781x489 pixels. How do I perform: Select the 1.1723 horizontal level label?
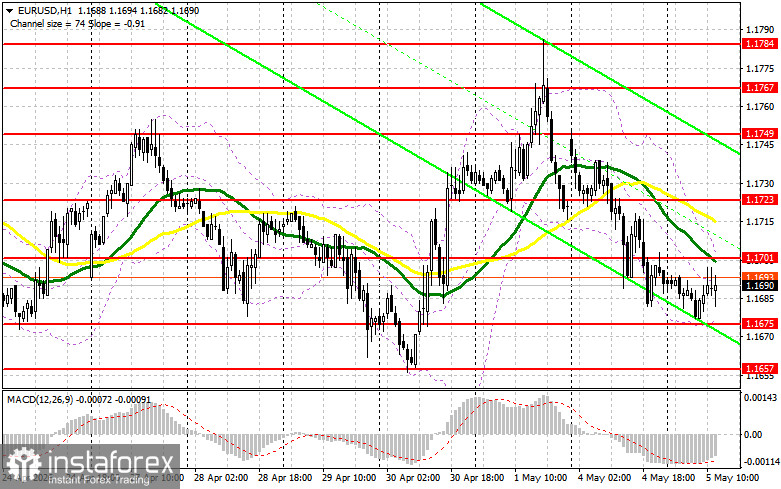(760, 200)
